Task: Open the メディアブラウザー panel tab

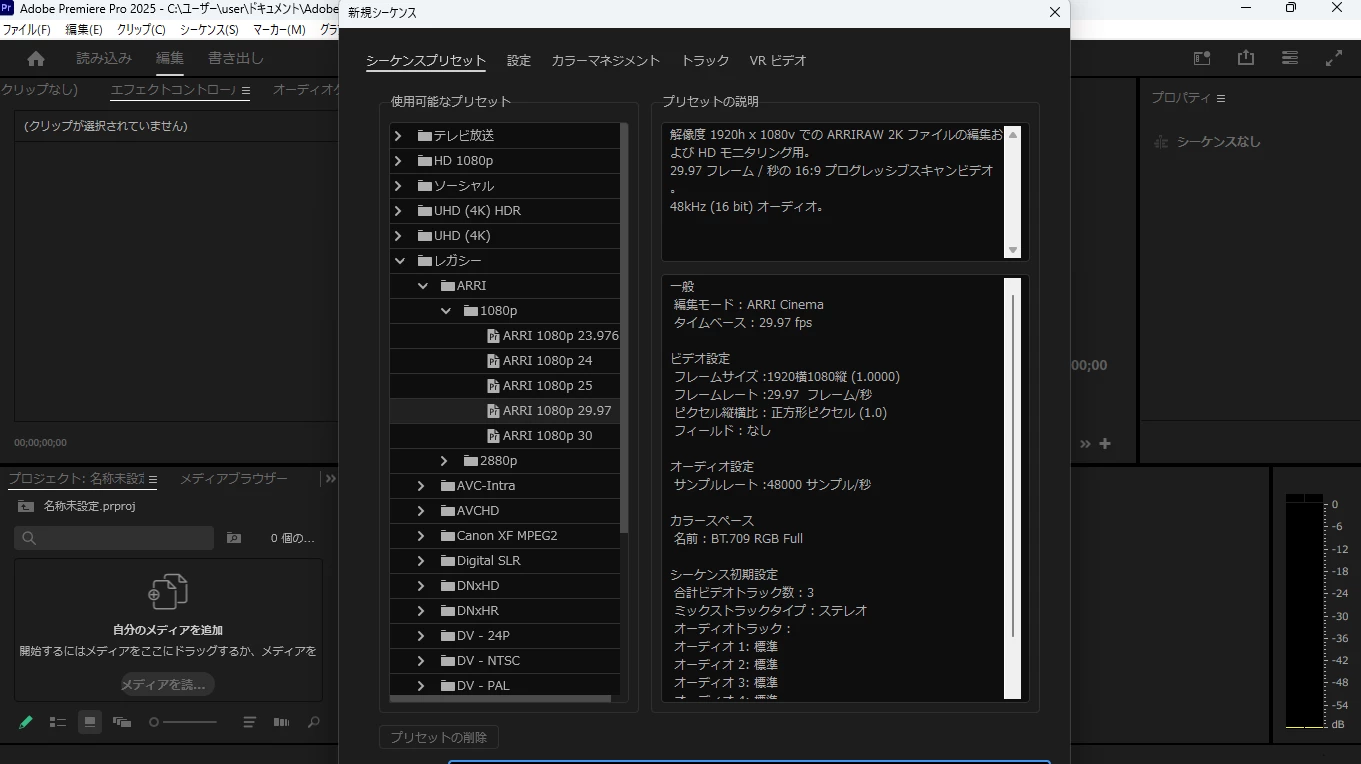Action: pyautogui.click(x=234, y=479)
